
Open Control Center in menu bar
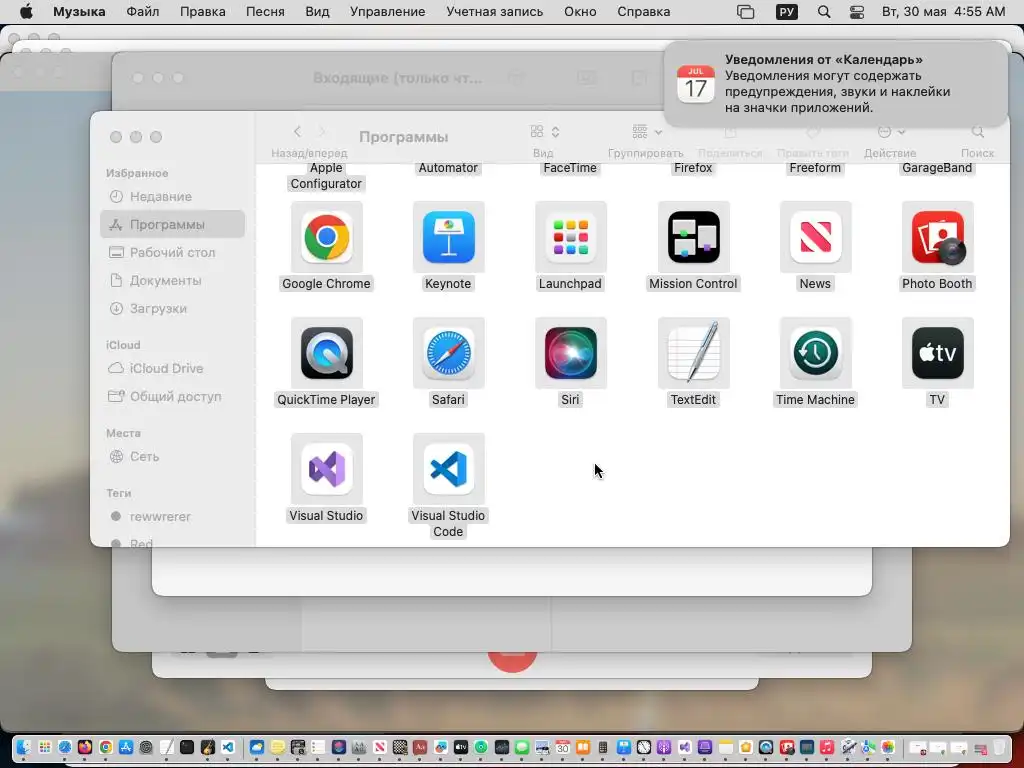pyautogui.click(x=857, y=12)
